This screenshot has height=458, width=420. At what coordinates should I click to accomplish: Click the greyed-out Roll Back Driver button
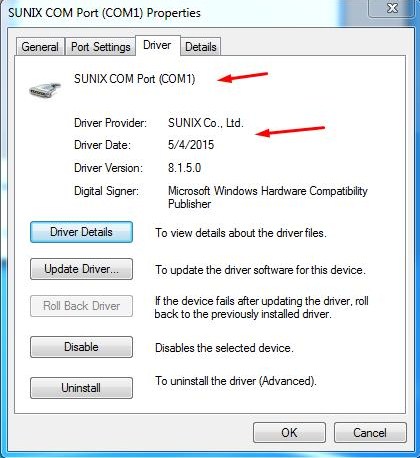(81, 306)
